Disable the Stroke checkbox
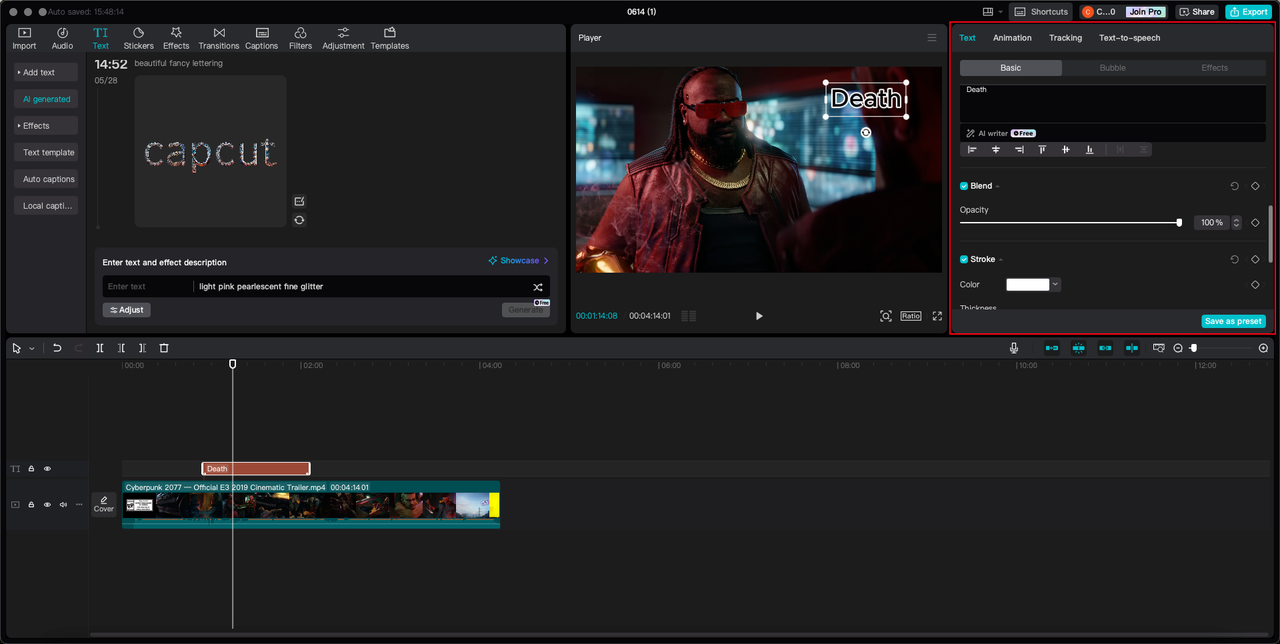 click(x=964, y=259)
